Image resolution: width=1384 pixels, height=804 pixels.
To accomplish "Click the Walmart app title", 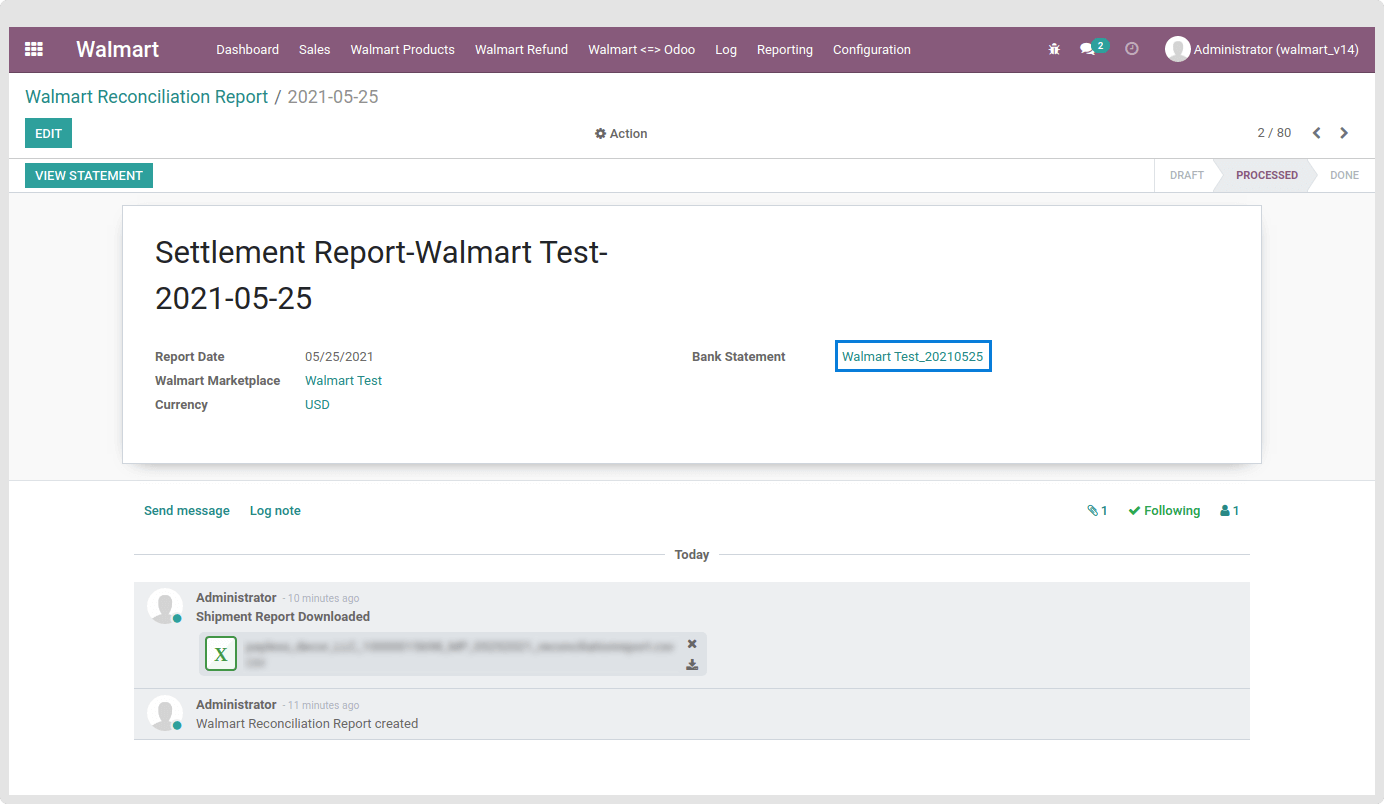I will click(x=117, y=49).
